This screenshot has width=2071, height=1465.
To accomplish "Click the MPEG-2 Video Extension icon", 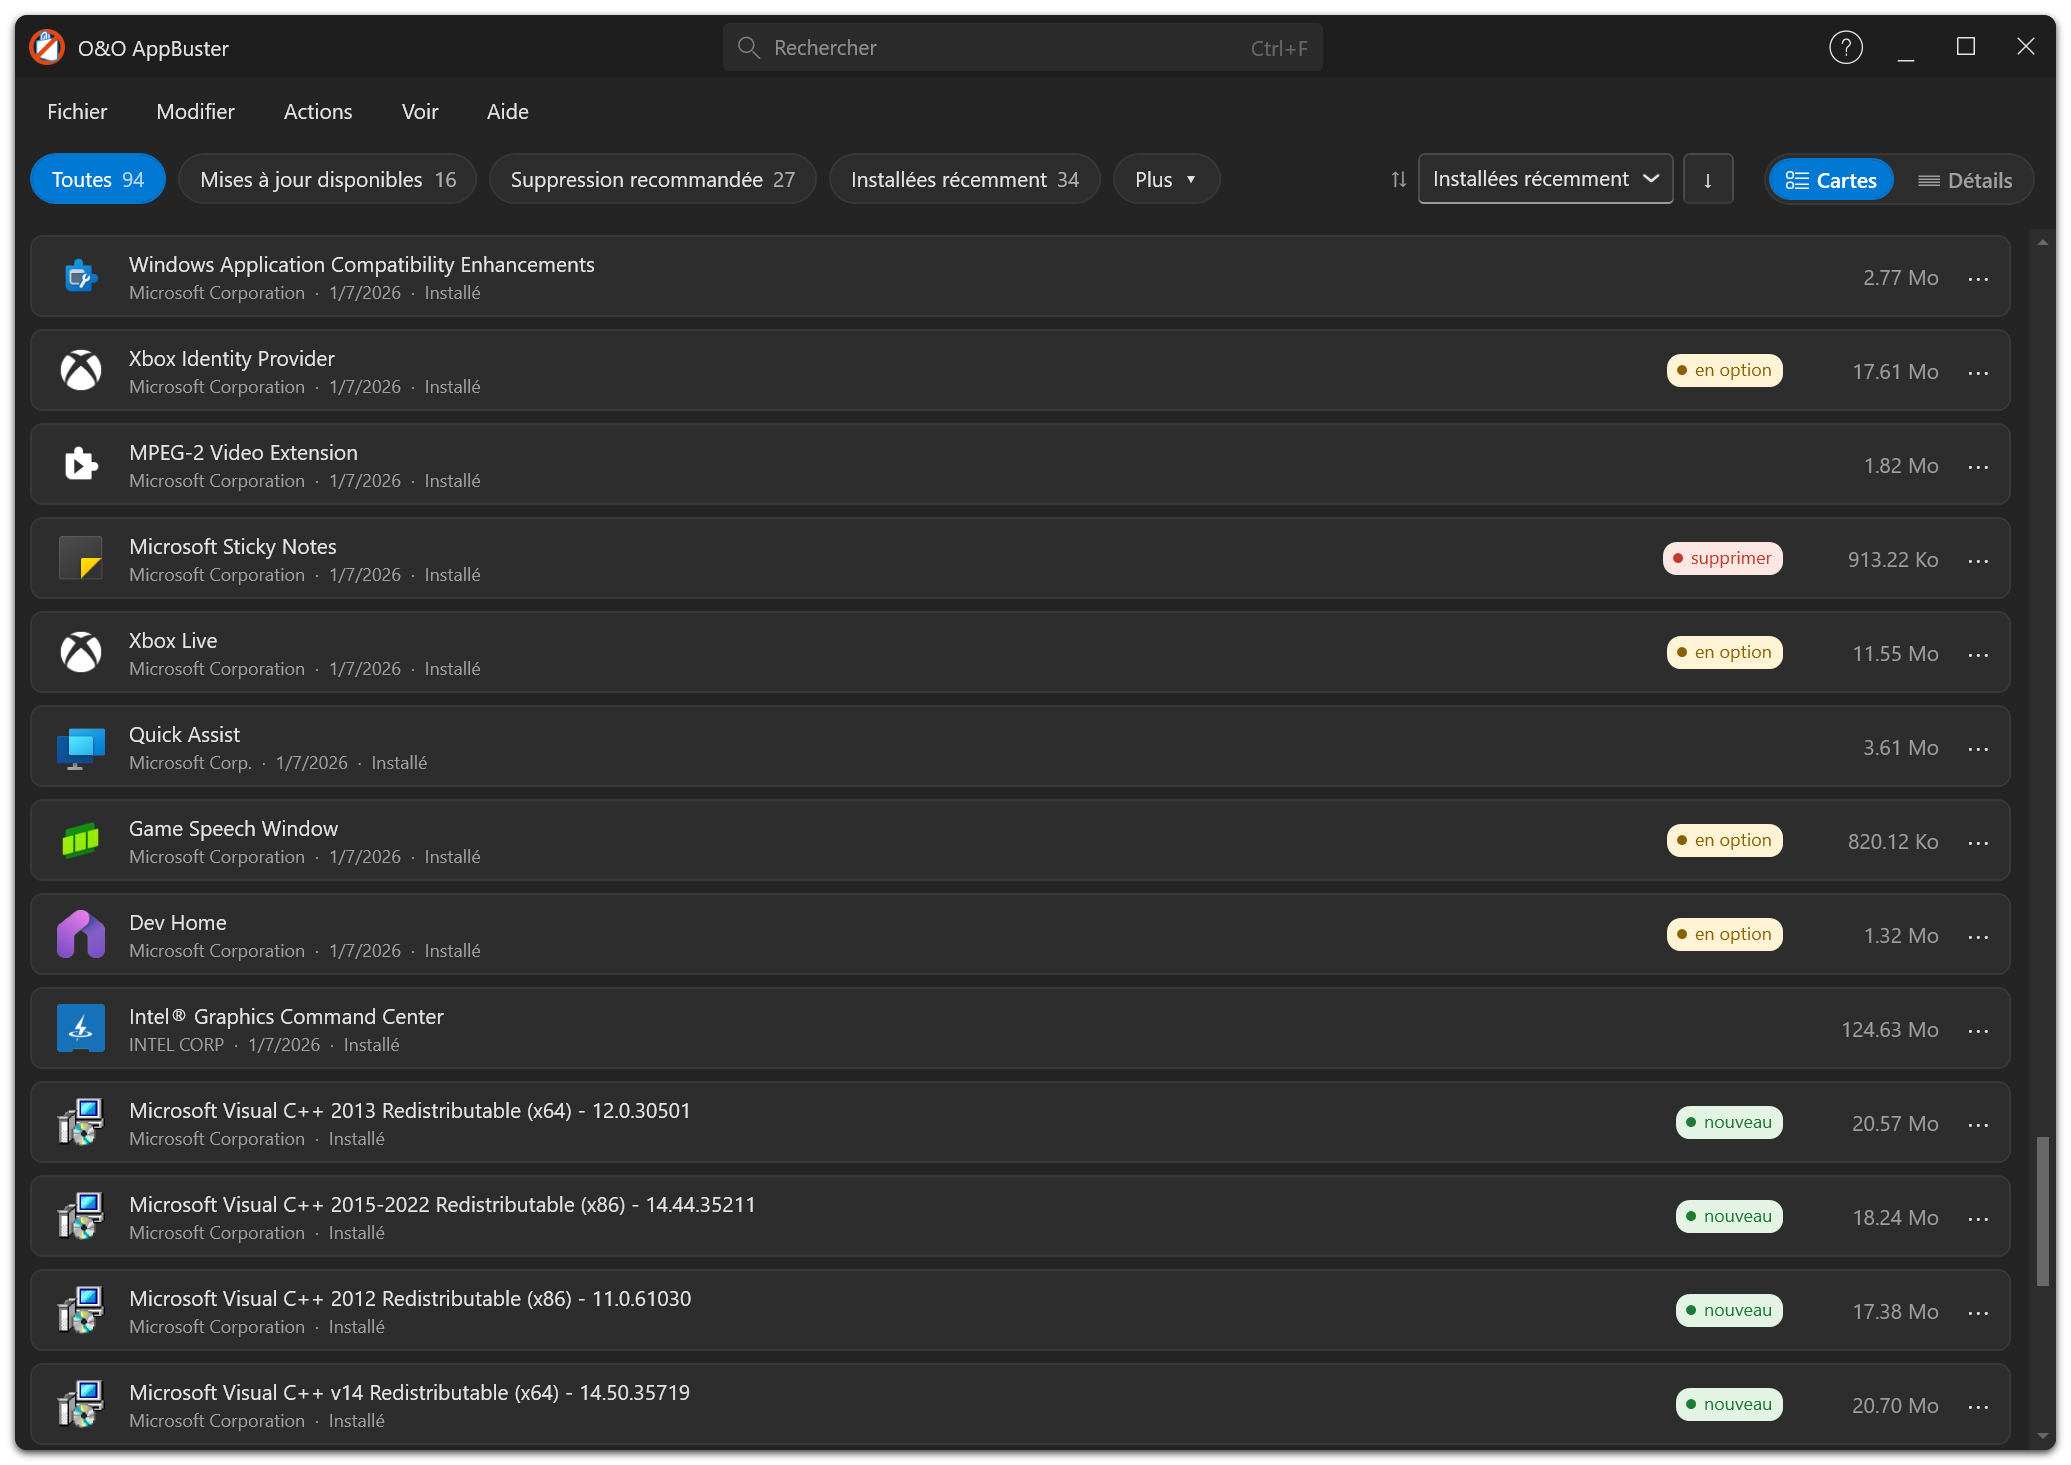I will (x=81, y=465).
